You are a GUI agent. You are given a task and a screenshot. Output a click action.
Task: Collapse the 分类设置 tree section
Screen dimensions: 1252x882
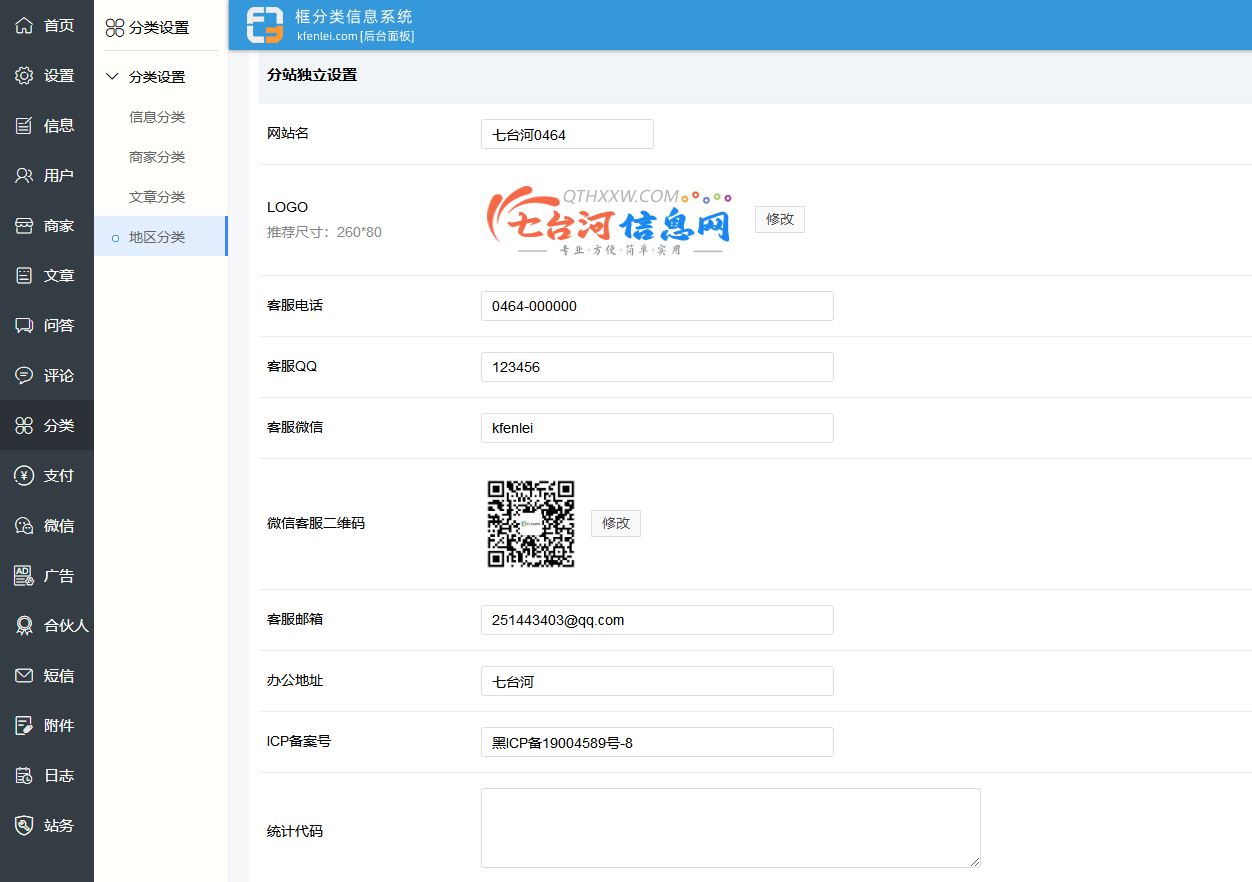coord(112,77)
